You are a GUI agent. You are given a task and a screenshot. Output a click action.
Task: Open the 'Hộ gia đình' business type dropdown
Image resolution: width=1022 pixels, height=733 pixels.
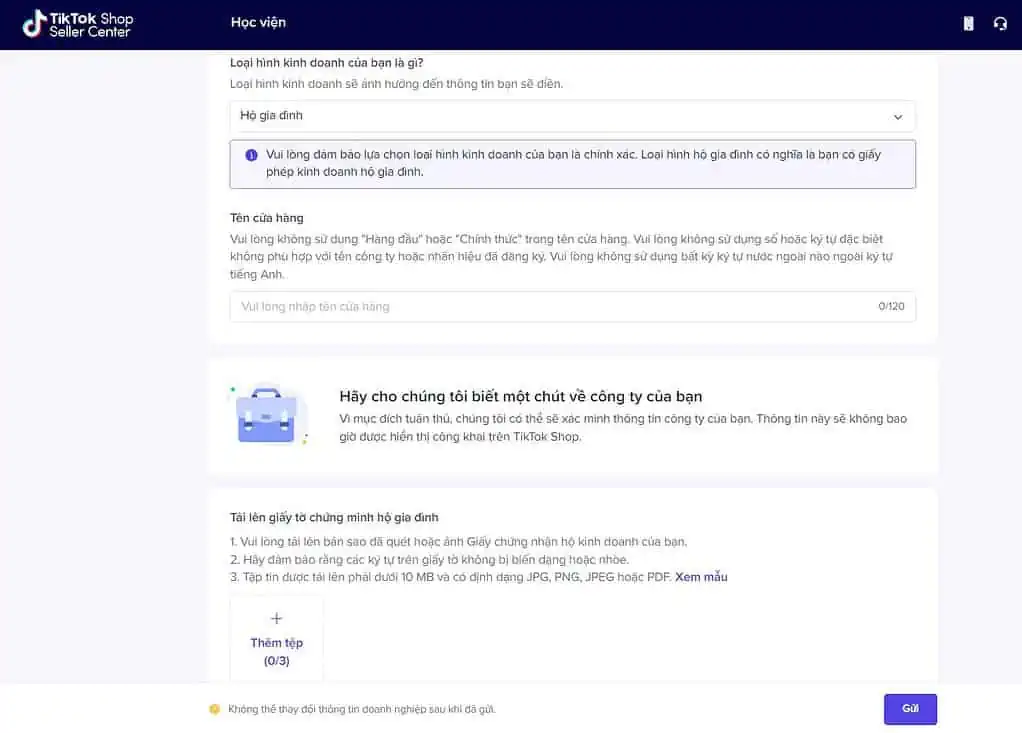(x=572, y=116)
